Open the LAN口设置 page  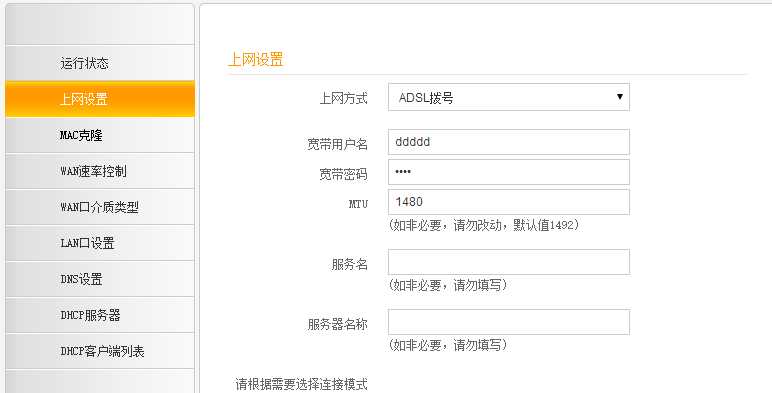pyautogui.click(x=100, y=243)
